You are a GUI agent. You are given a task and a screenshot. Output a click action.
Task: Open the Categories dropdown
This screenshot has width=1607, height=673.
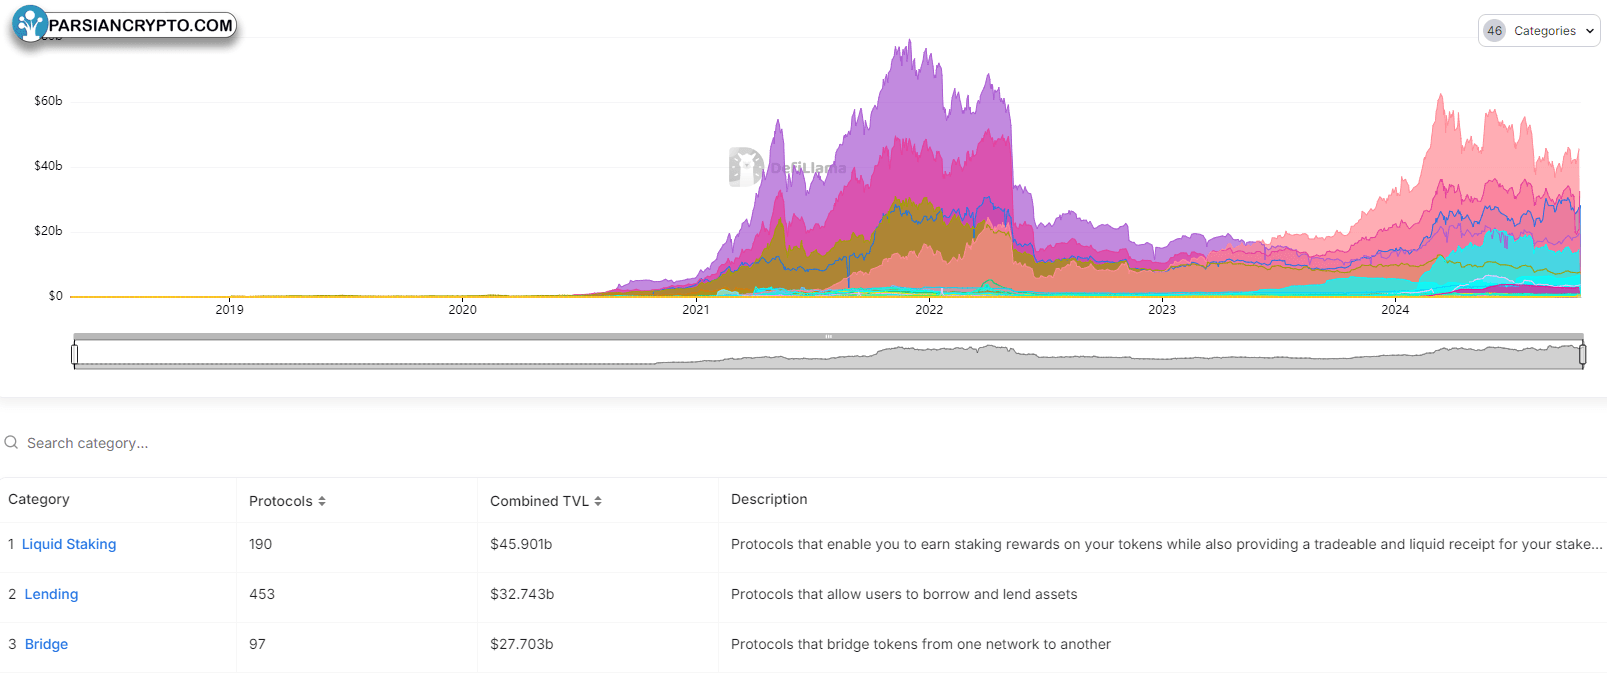pos(1540,31)
